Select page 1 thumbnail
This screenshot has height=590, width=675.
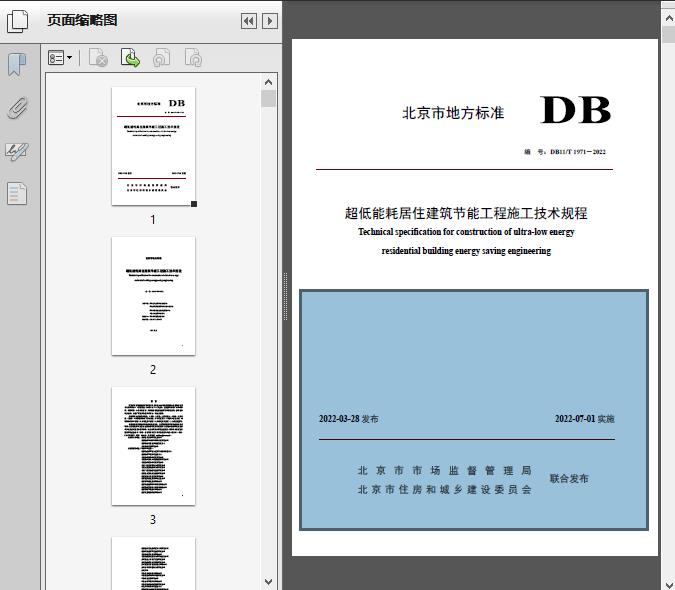(x=153, y=146)
